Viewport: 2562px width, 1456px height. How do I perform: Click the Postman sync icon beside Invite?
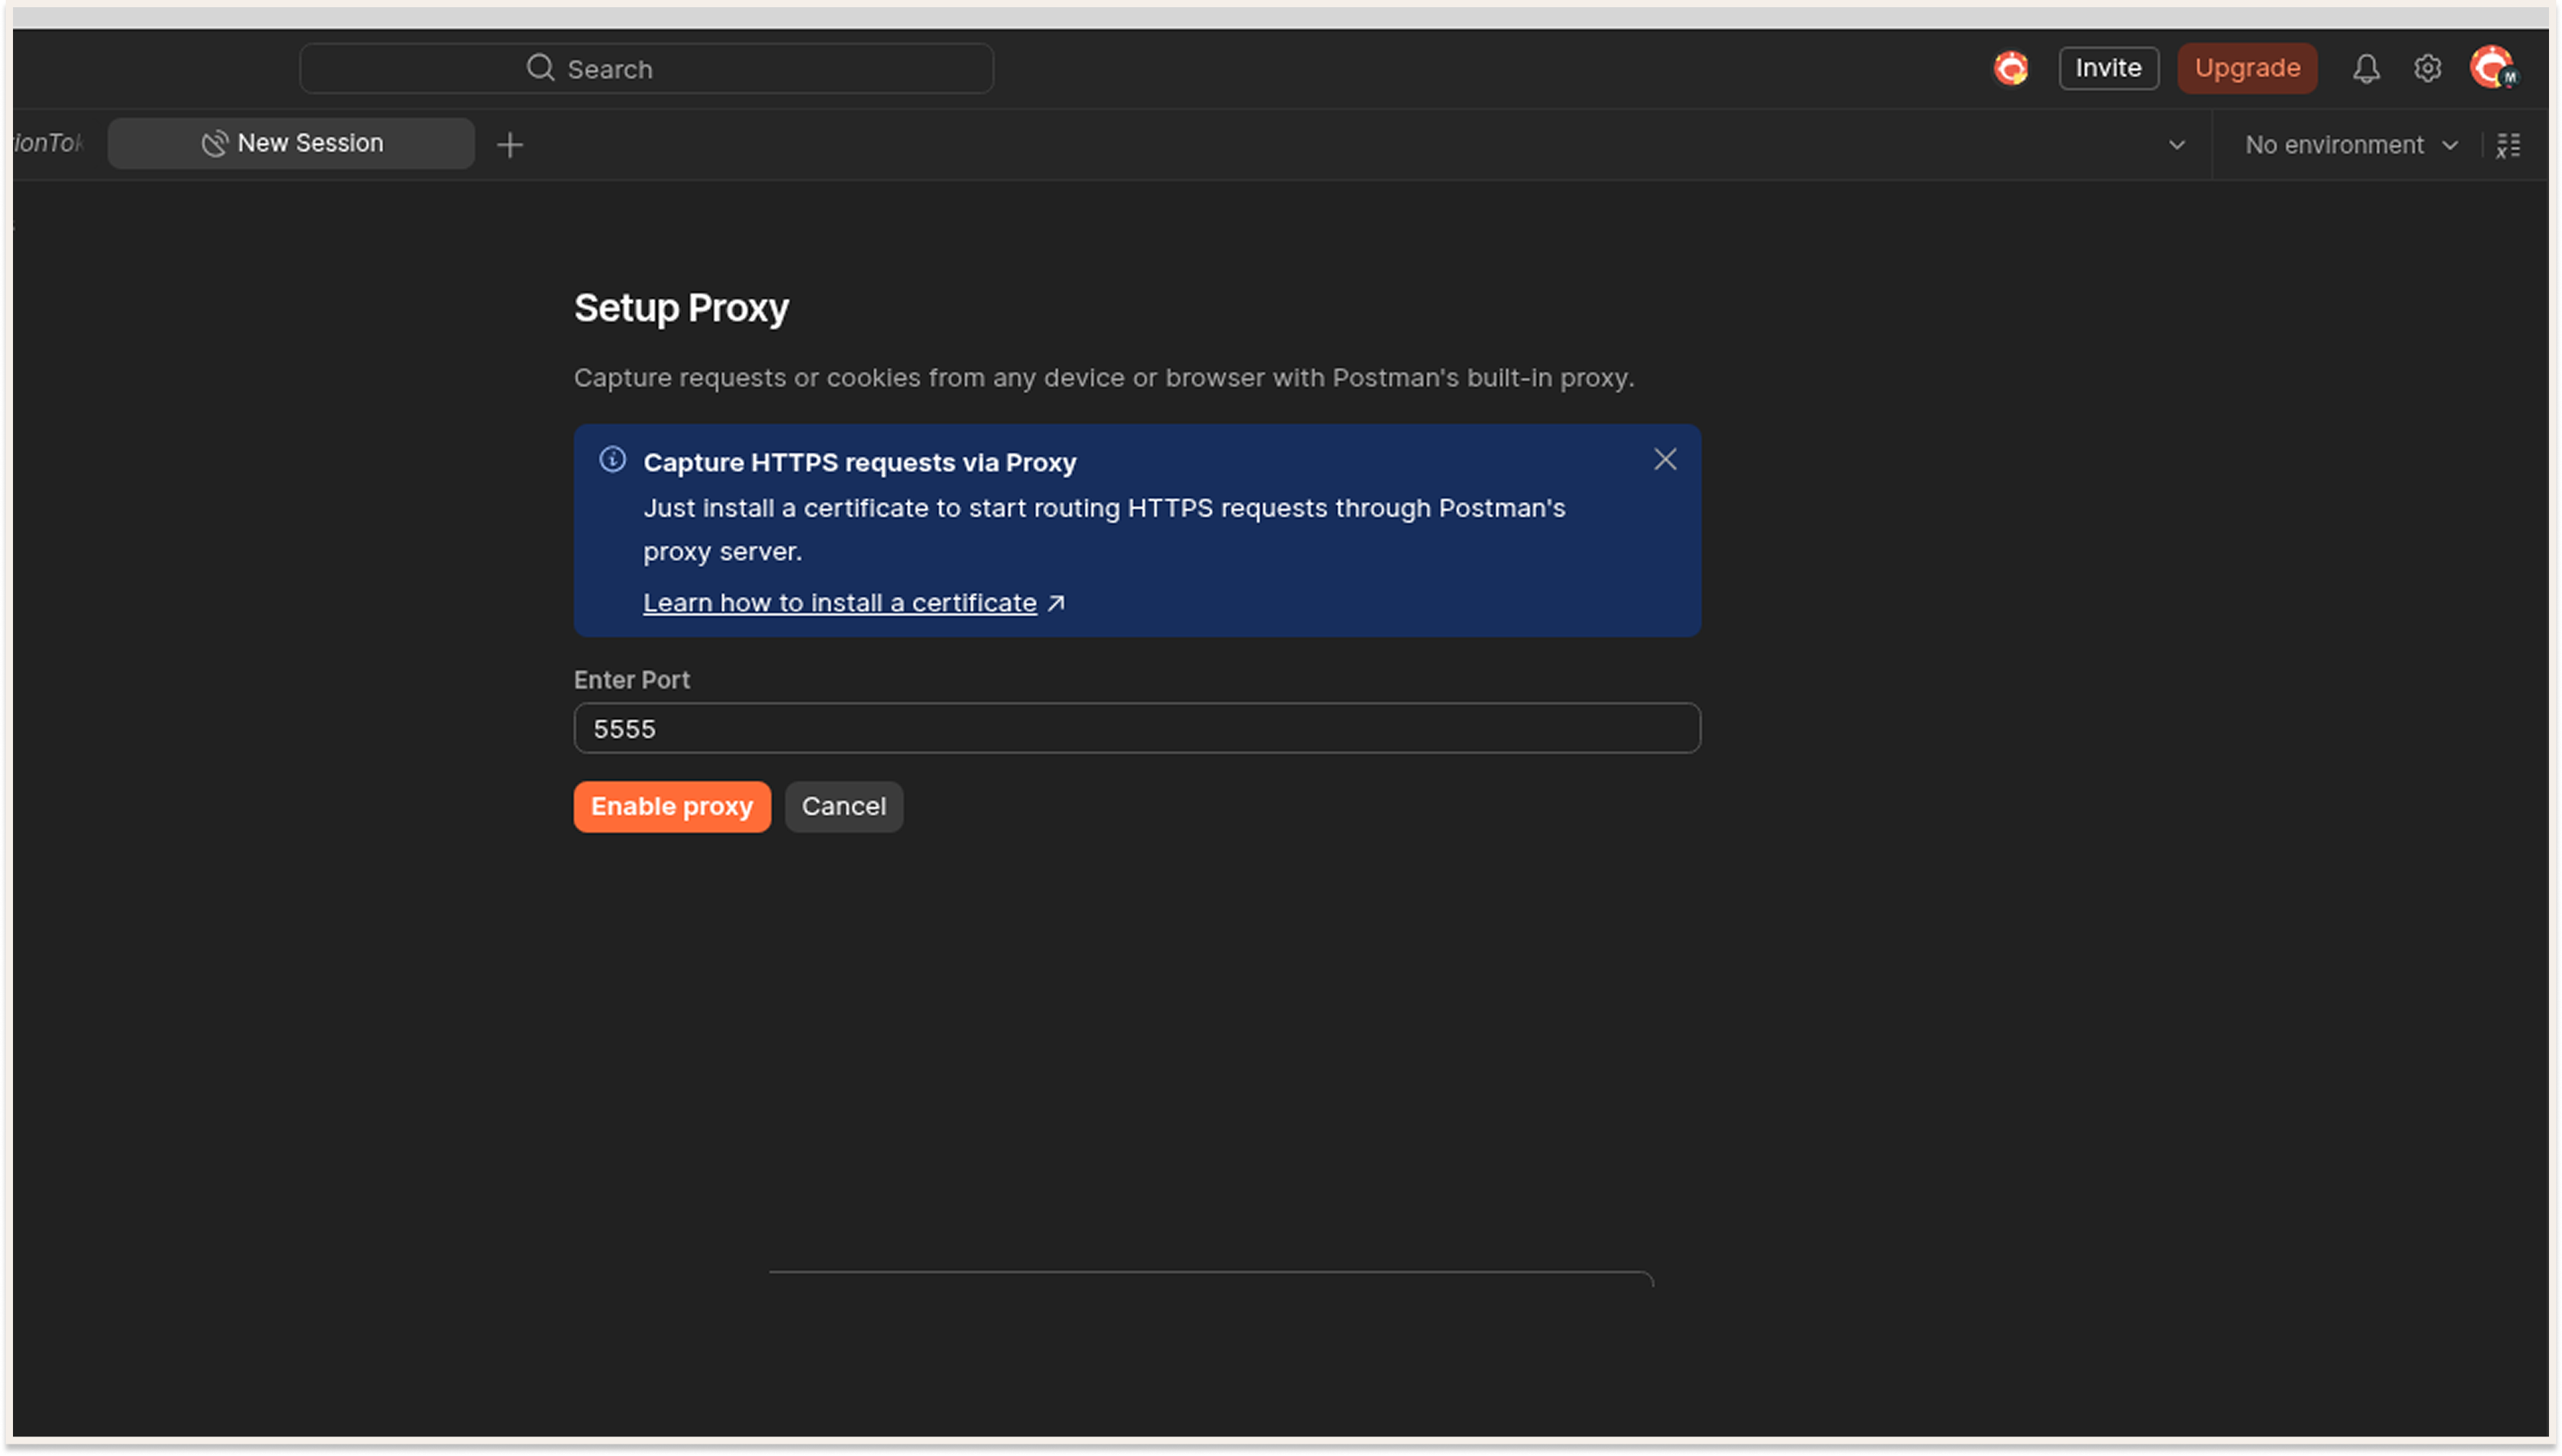2011,68
